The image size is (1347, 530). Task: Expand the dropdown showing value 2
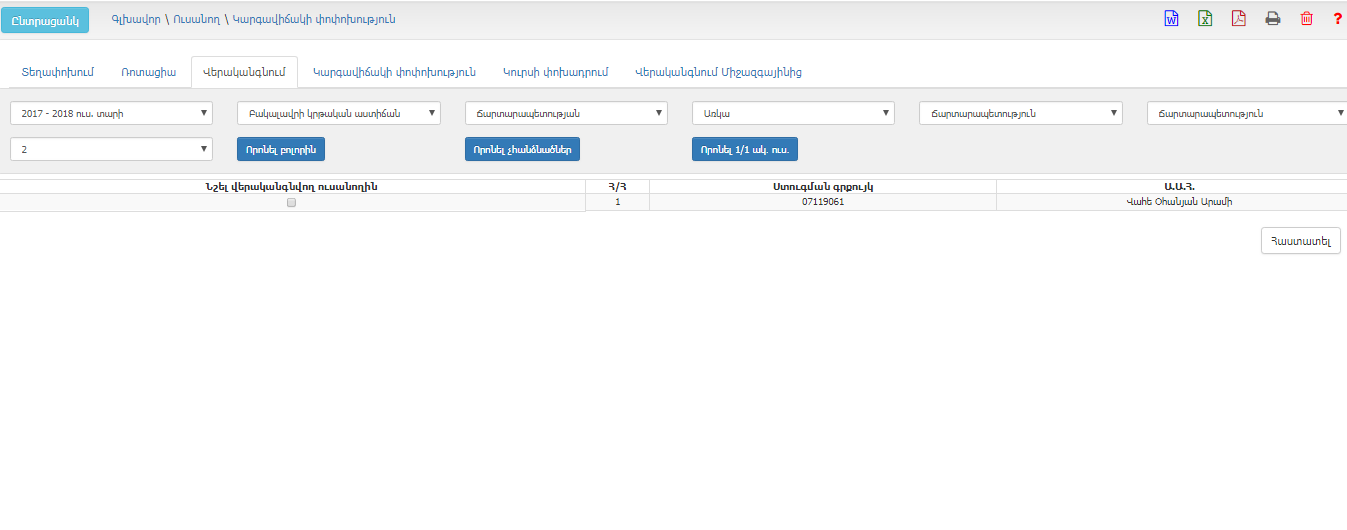[111, 149]
